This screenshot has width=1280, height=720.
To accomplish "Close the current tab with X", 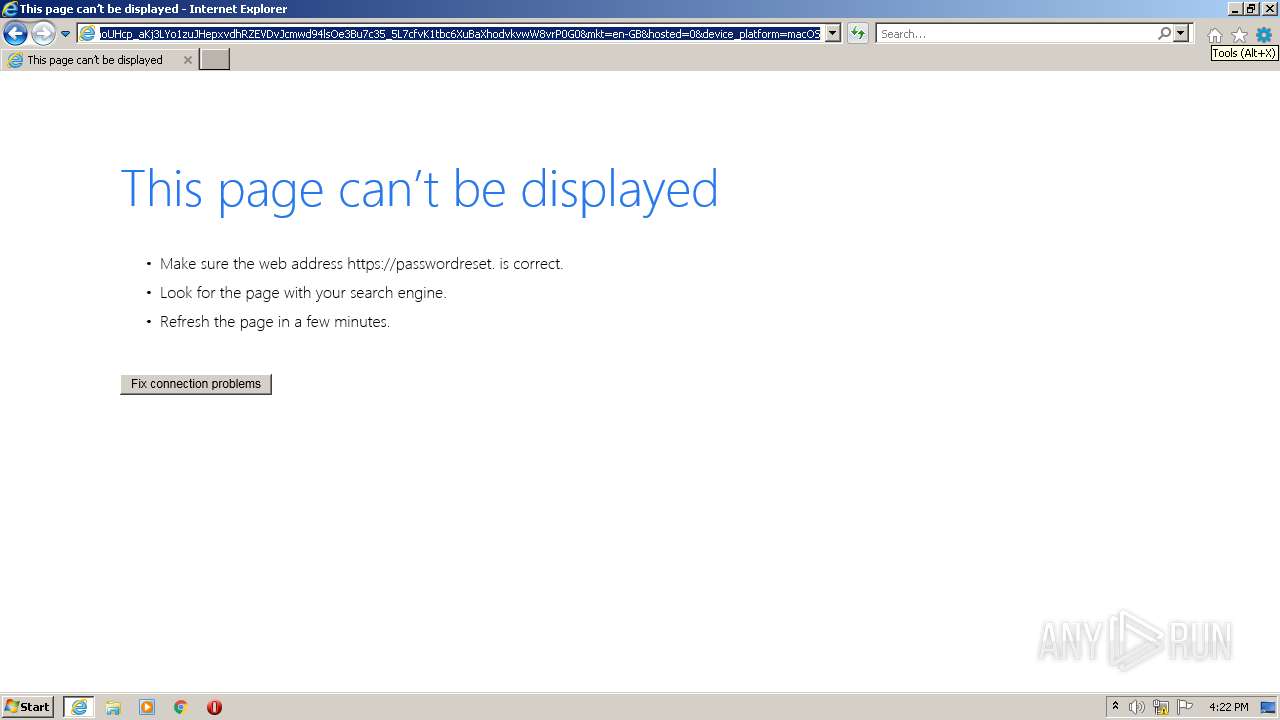I will 187,60.
